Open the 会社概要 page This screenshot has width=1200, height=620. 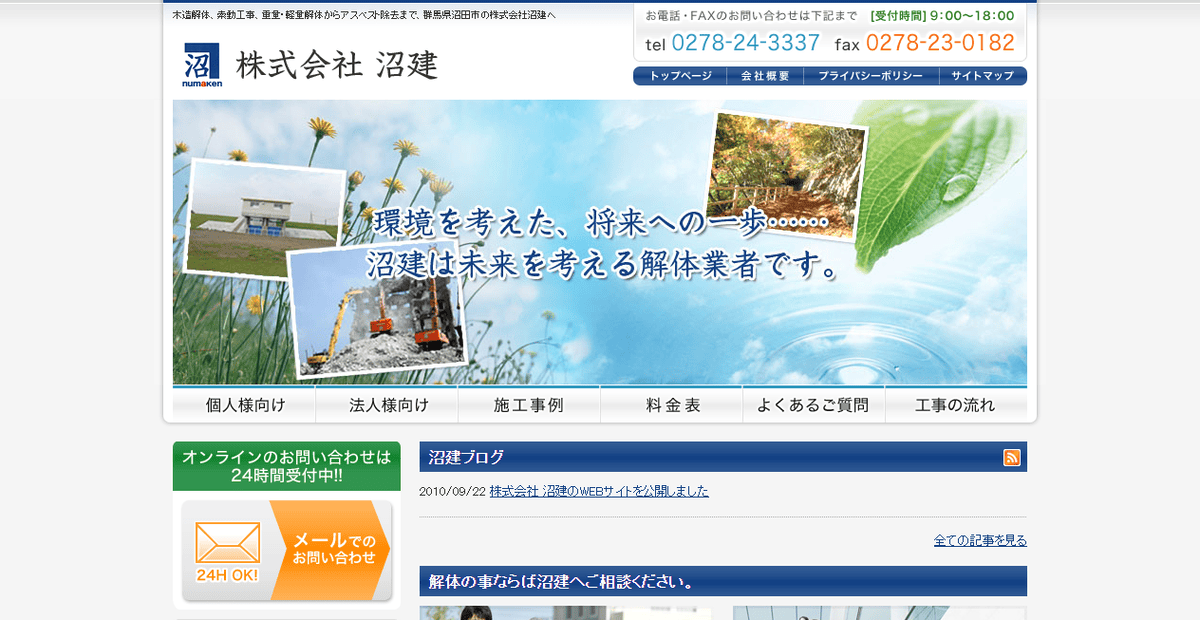pos(765,75)
